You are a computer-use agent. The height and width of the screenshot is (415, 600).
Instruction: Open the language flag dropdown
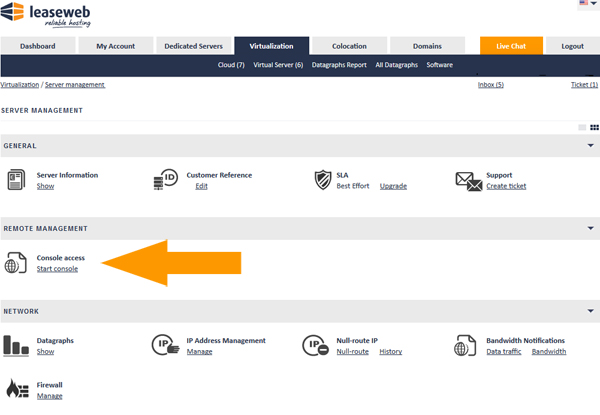pos(586,4)
